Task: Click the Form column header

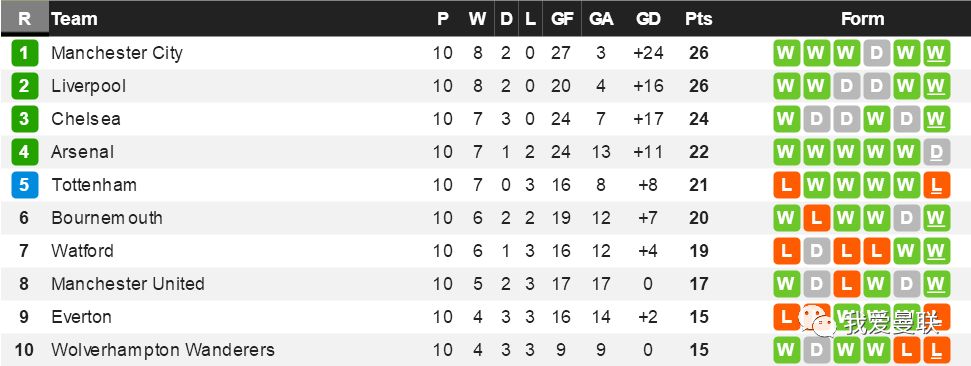Action: [862, 19]
